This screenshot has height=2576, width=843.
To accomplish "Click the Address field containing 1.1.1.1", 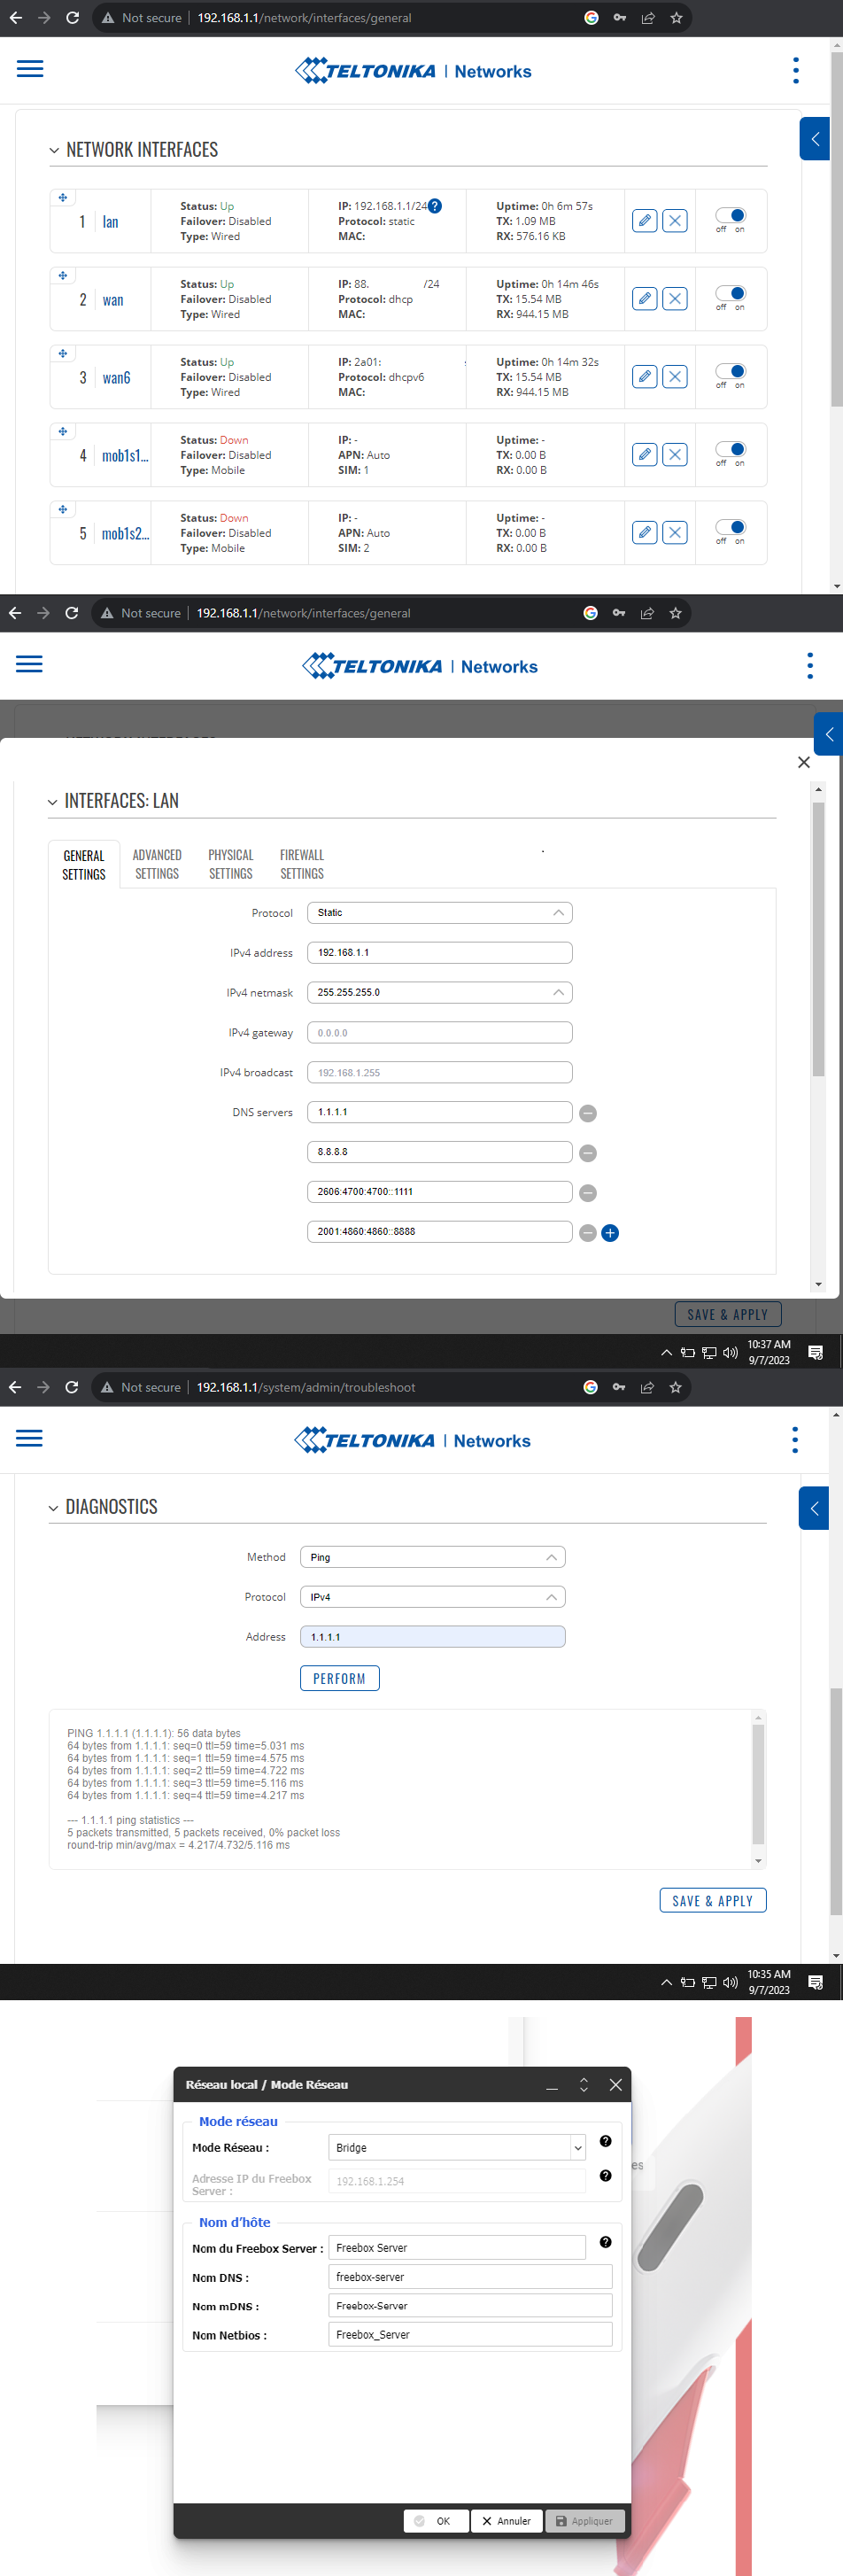I will tap(433, 1637).
